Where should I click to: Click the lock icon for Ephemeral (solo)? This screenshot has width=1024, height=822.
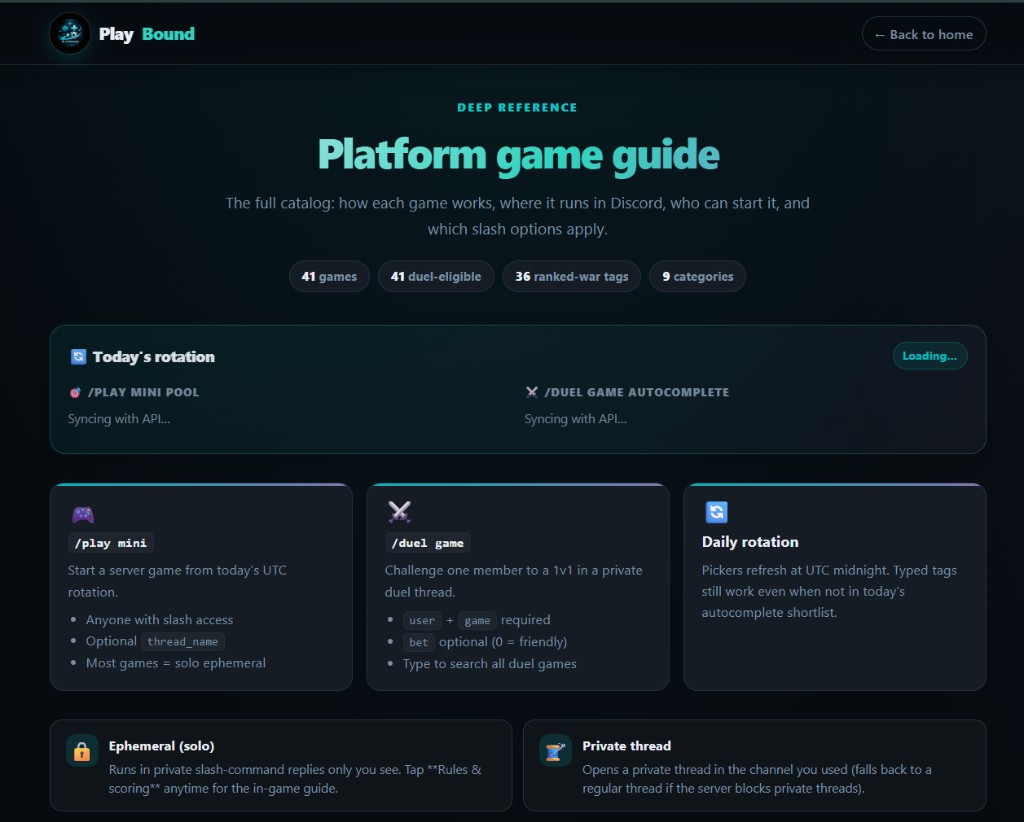click(x=82, y=751)
